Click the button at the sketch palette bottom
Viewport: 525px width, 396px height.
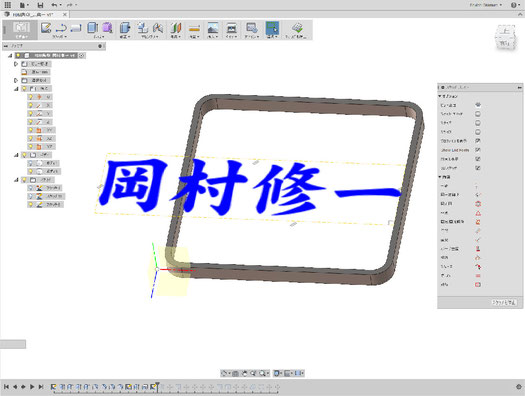(504, 302)
